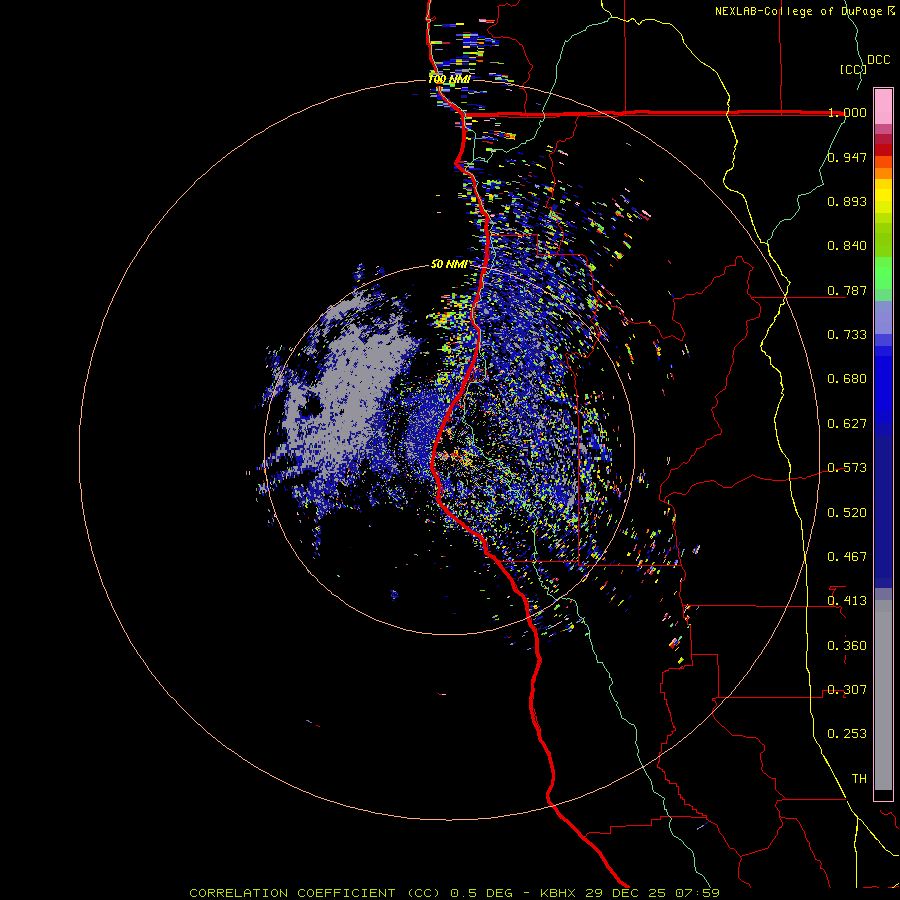900x900 pixels.
Task: Pick the 0.840 scale label
Action: click(847, 246)
